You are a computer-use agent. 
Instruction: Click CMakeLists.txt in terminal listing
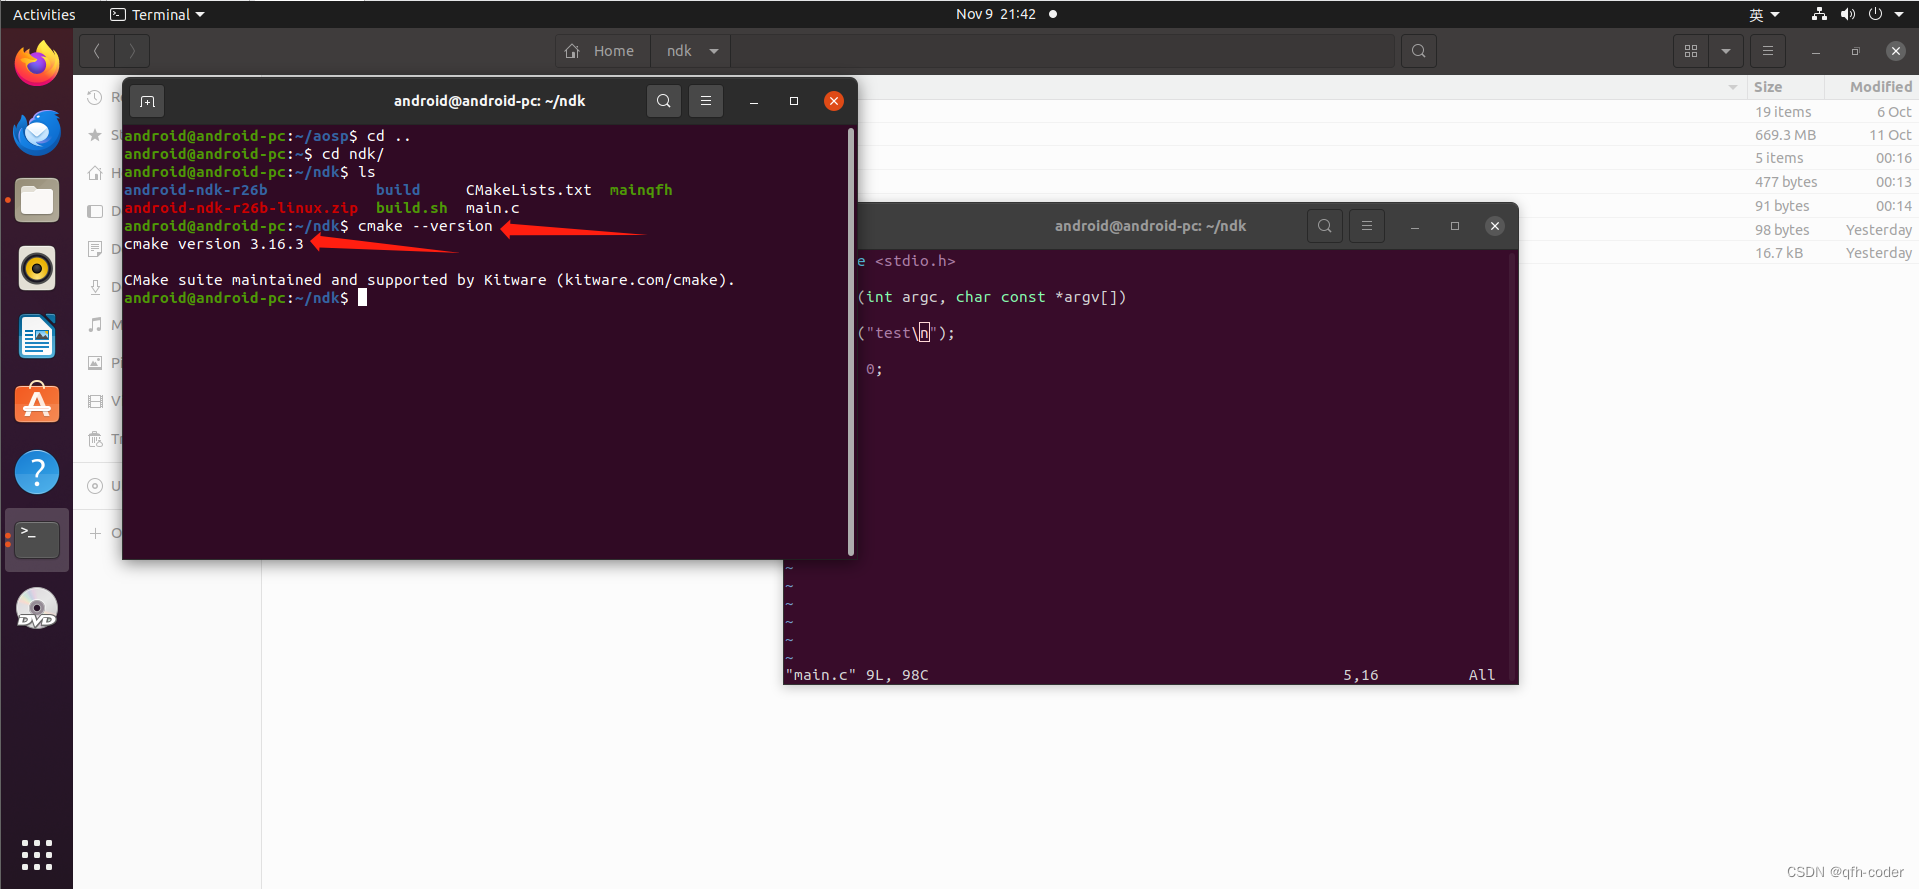528,190
